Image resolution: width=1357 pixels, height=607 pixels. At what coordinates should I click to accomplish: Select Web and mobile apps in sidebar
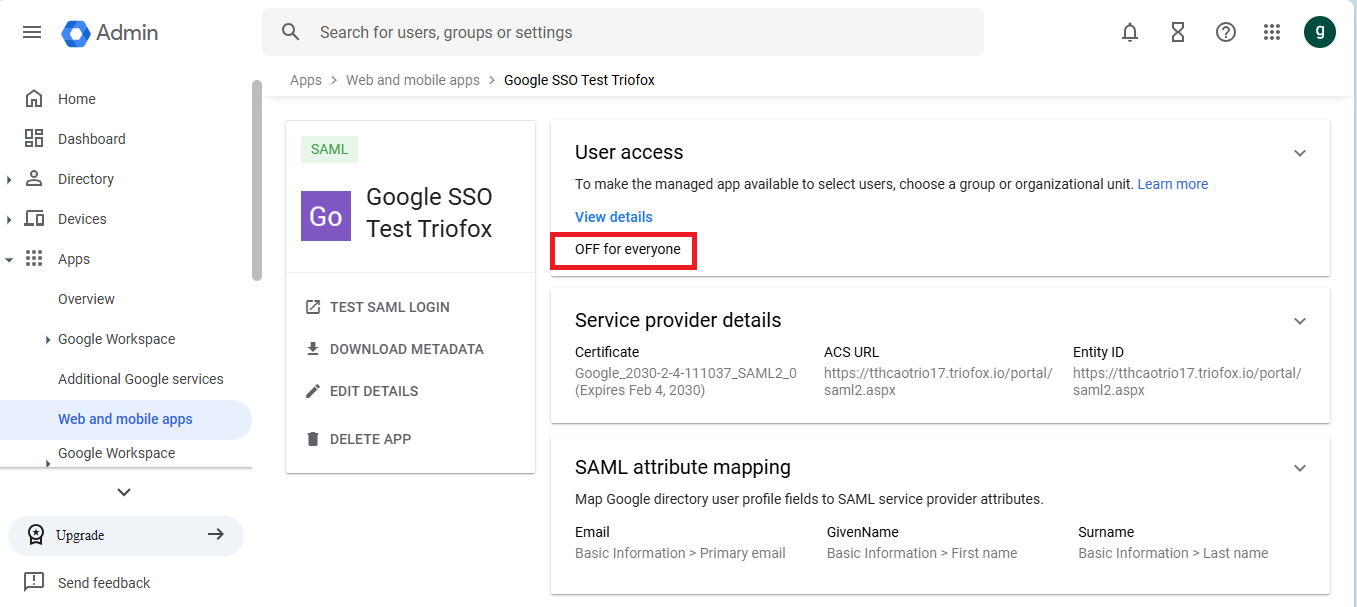coord(126,419)
